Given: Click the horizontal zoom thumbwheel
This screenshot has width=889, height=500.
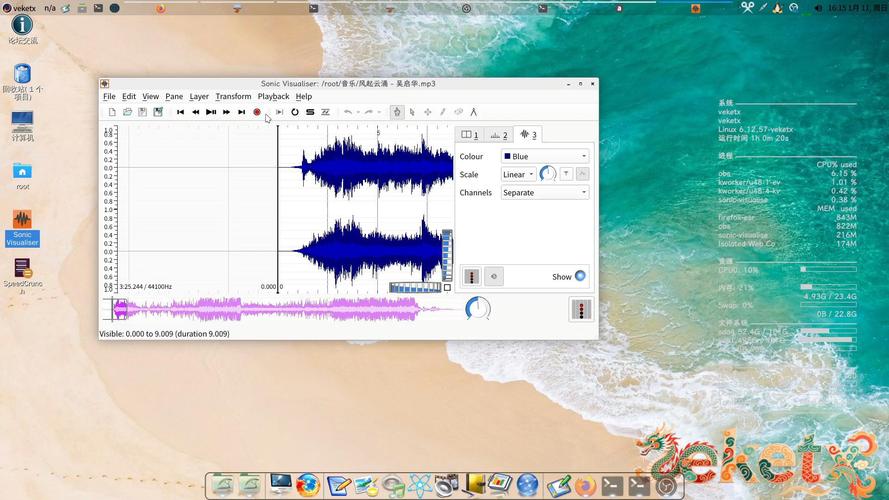Looking at the screenshot, I should [x=416, y=288].
